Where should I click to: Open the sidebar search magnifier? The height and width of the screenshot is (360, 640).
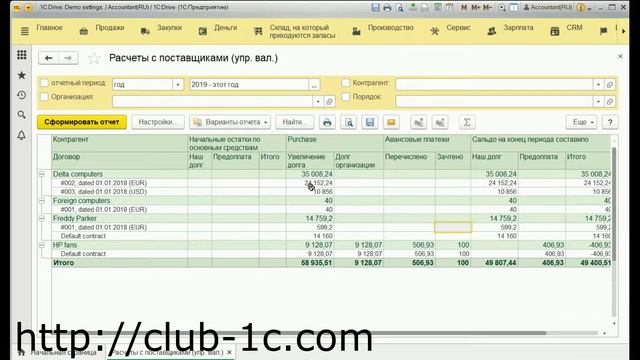[22, 115]
